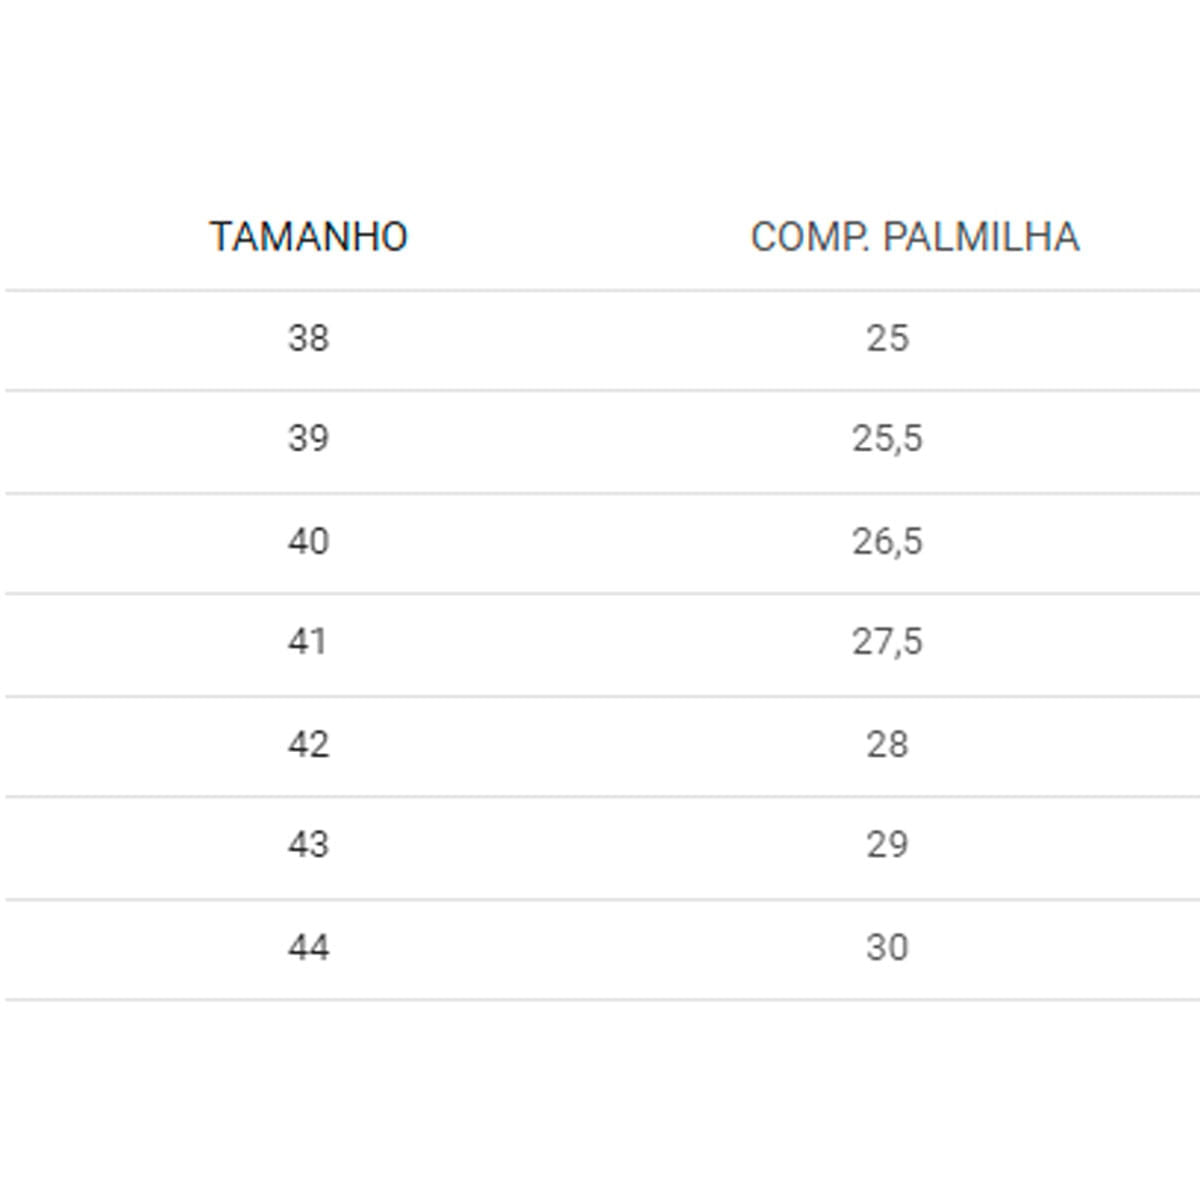The width and height of the screenshot is (1200, 1200).
Task: Click the word COMP. in header
Action: pyautogui.click(x=811, y=237)
